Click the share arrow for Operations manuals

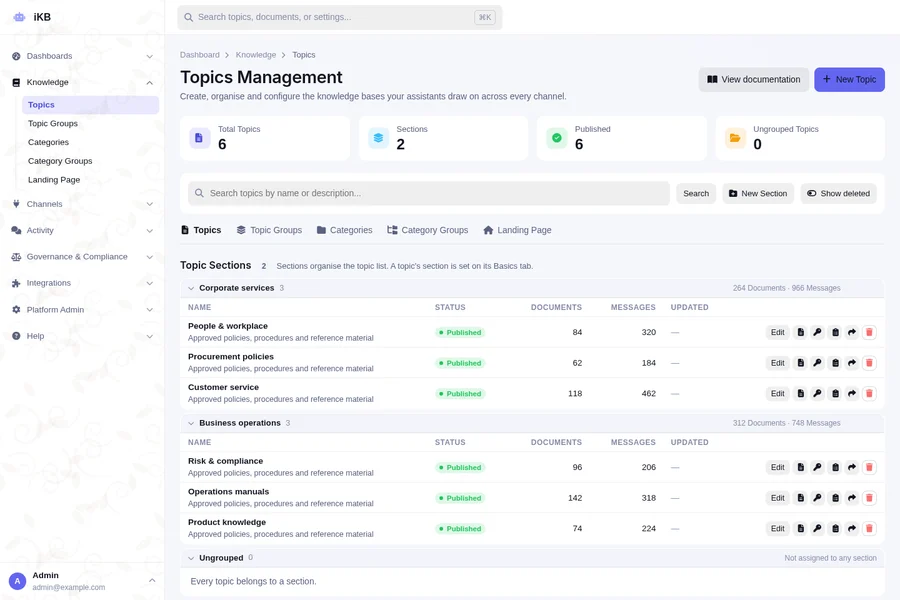[x=852, y=498]
